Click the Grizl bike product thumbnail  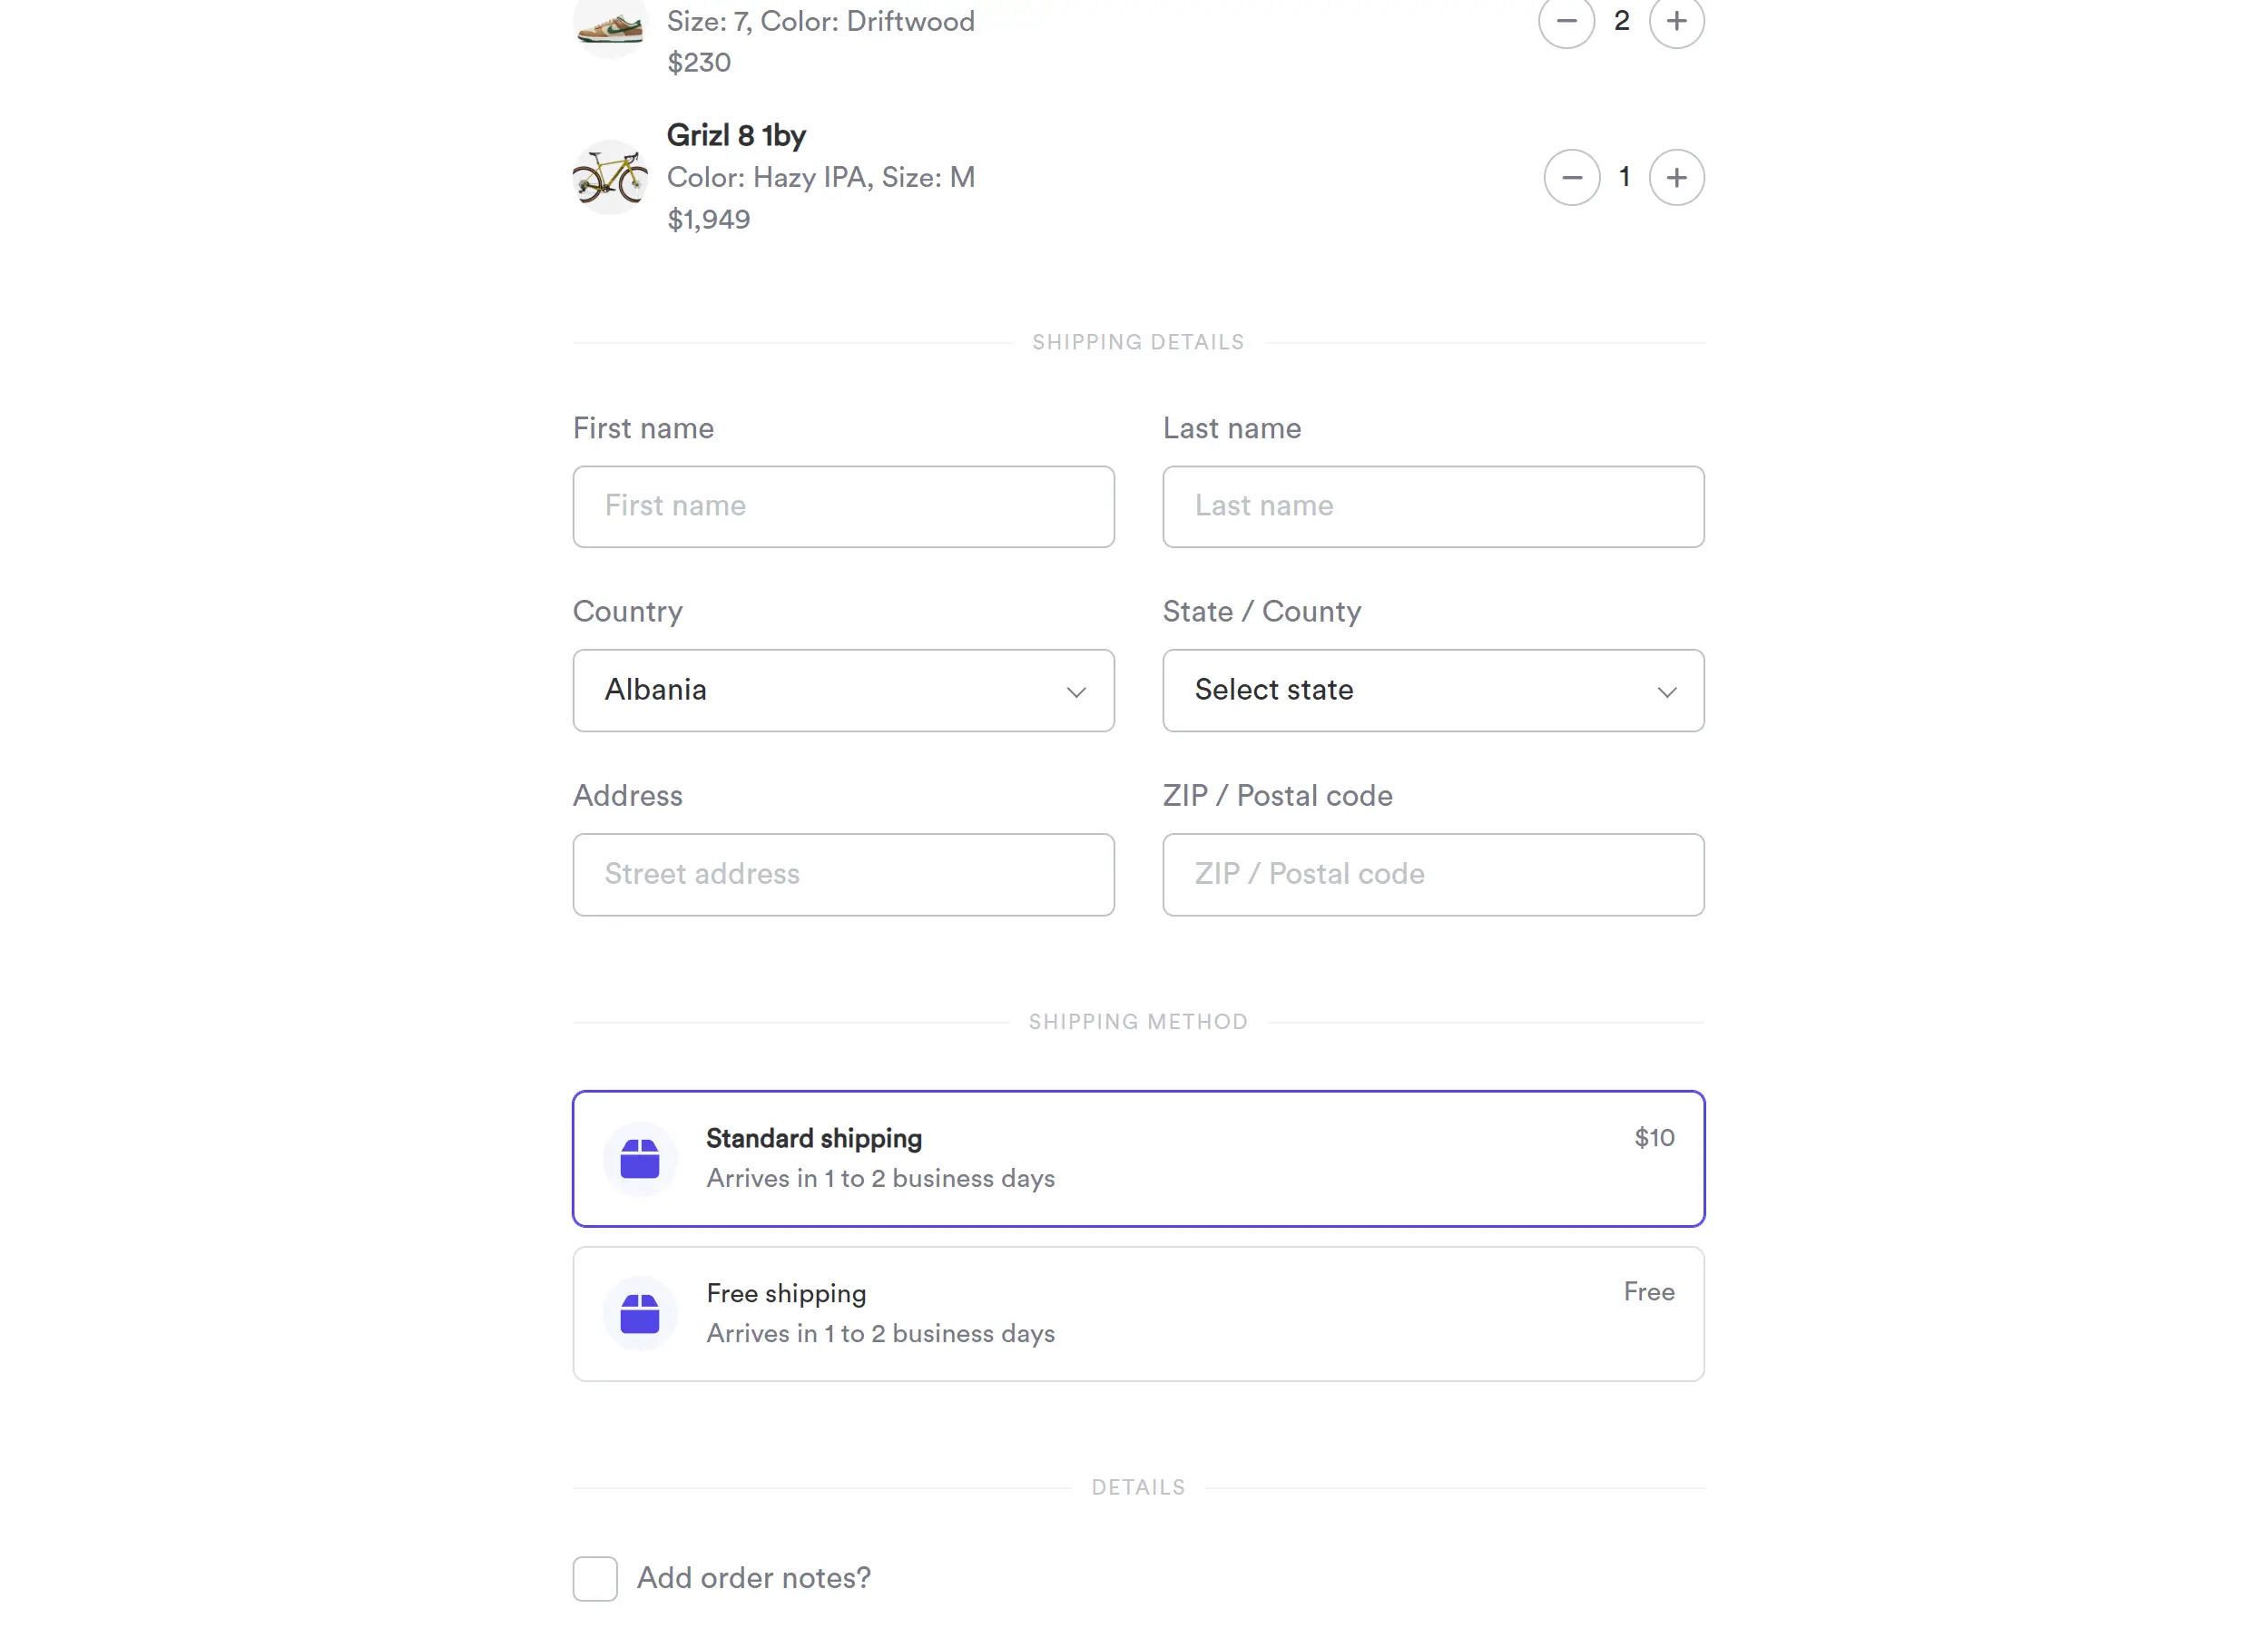609,177
